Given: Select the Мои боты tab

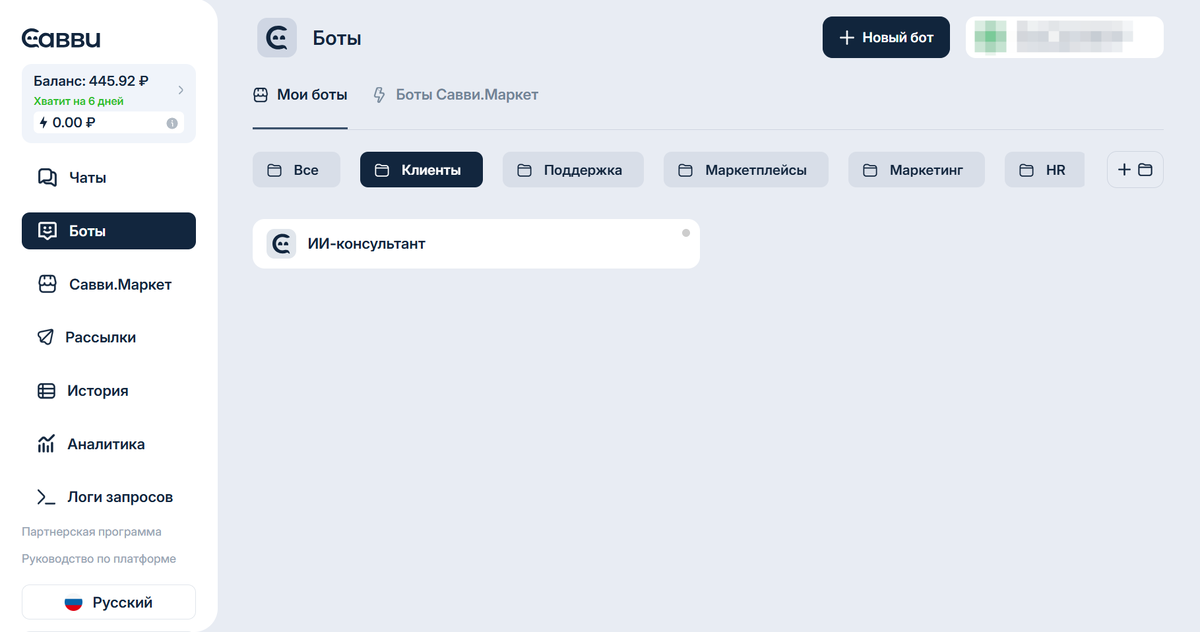Looking at the screenshot, I should (299, 94).
